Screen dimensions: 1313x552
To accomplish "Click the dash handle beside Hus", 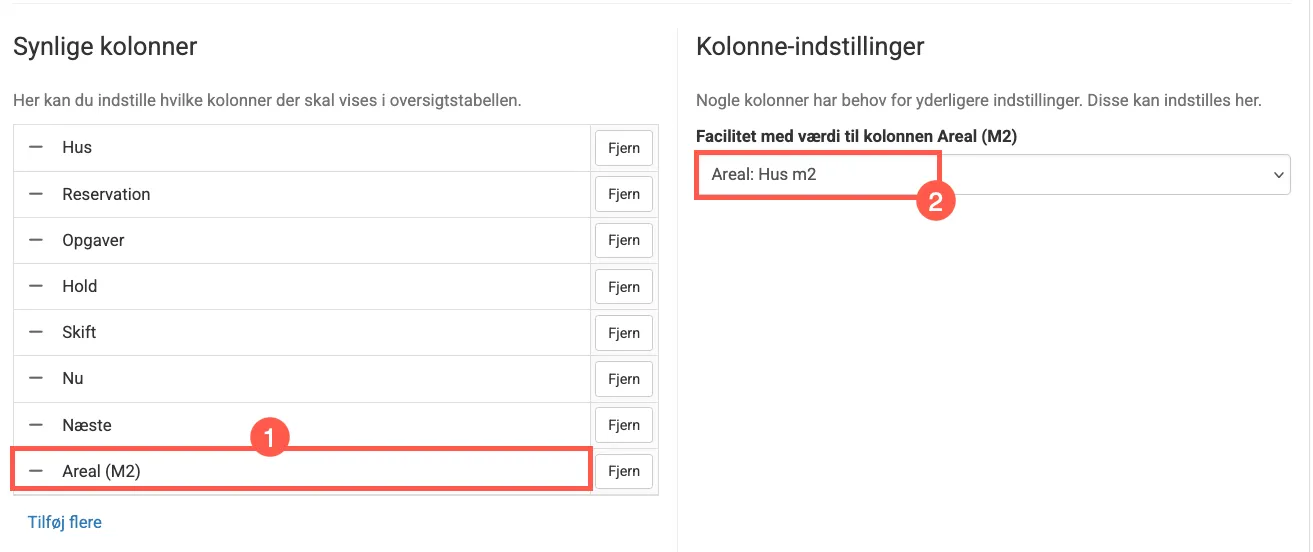I will pyautogui.click(x=36, y=147).
